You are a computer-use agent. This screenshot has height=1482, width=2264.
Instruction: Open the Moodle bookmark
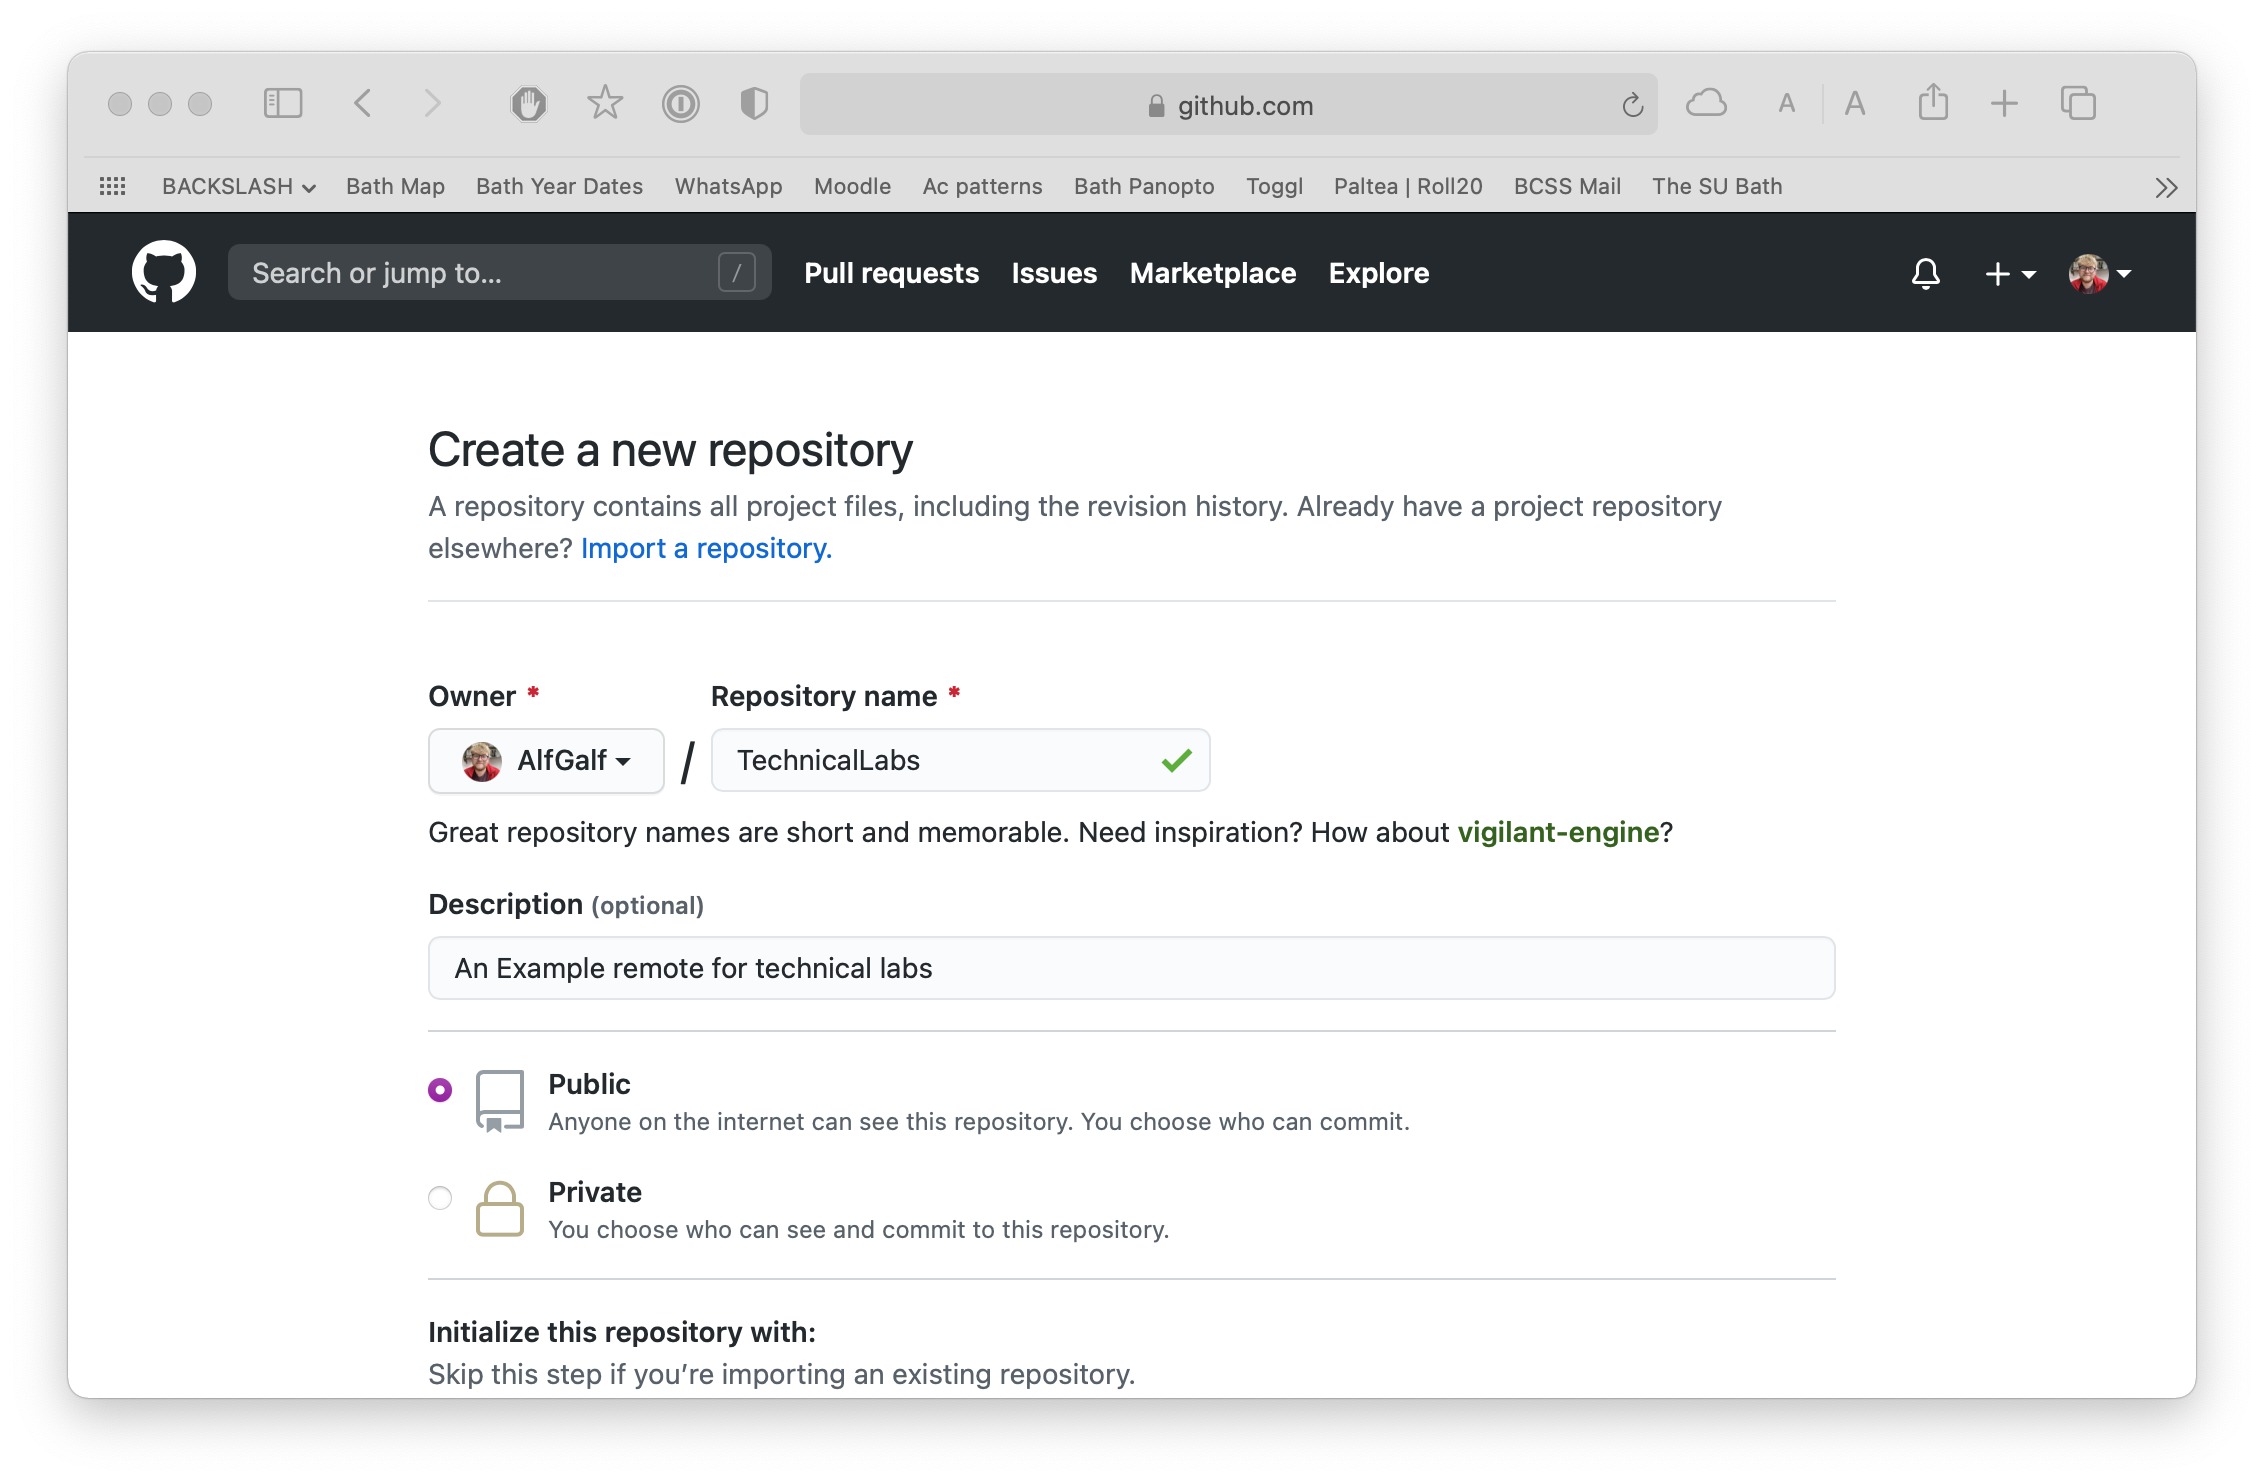(x=852, y=186)
